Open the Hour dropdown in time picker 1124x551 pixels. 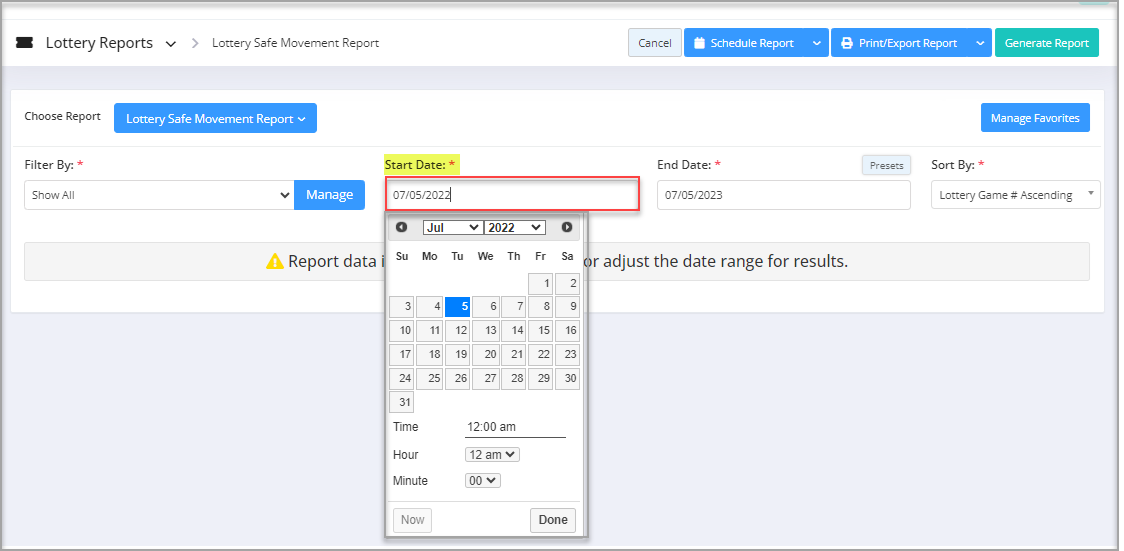coord(492,455)
